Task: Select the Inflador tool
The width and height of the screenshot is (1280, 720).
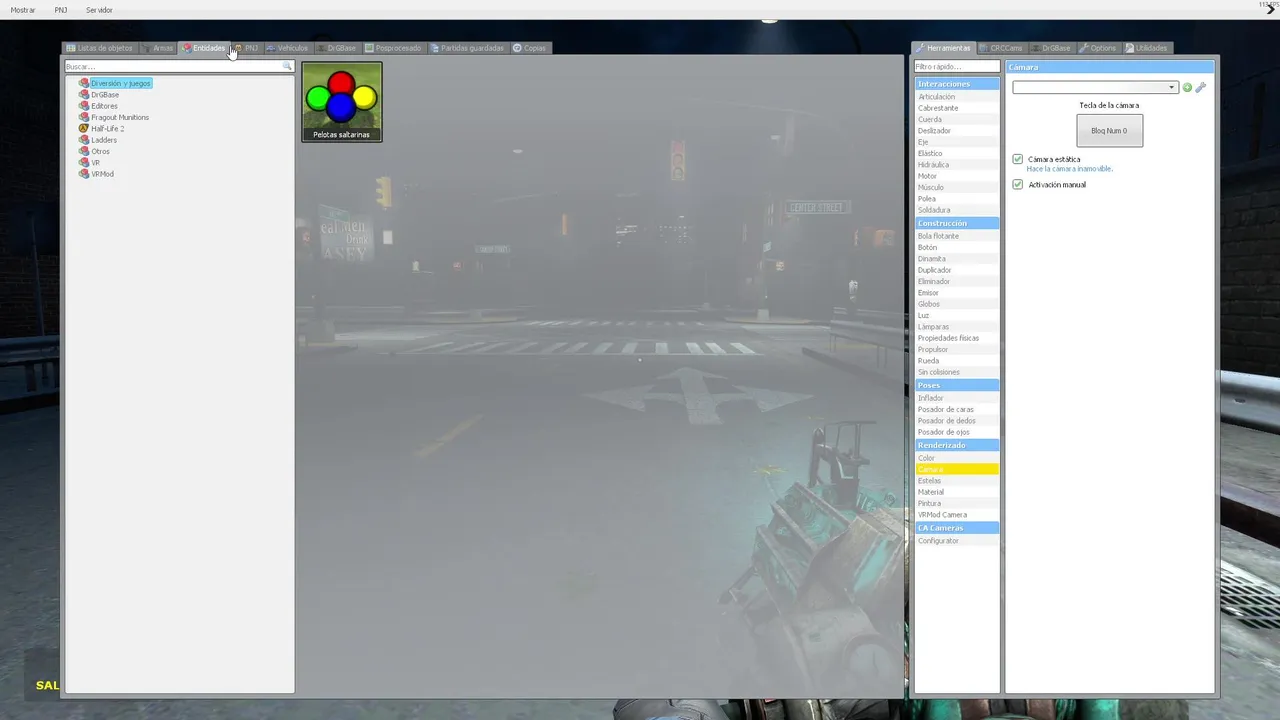Action: (x=957, y=398)
